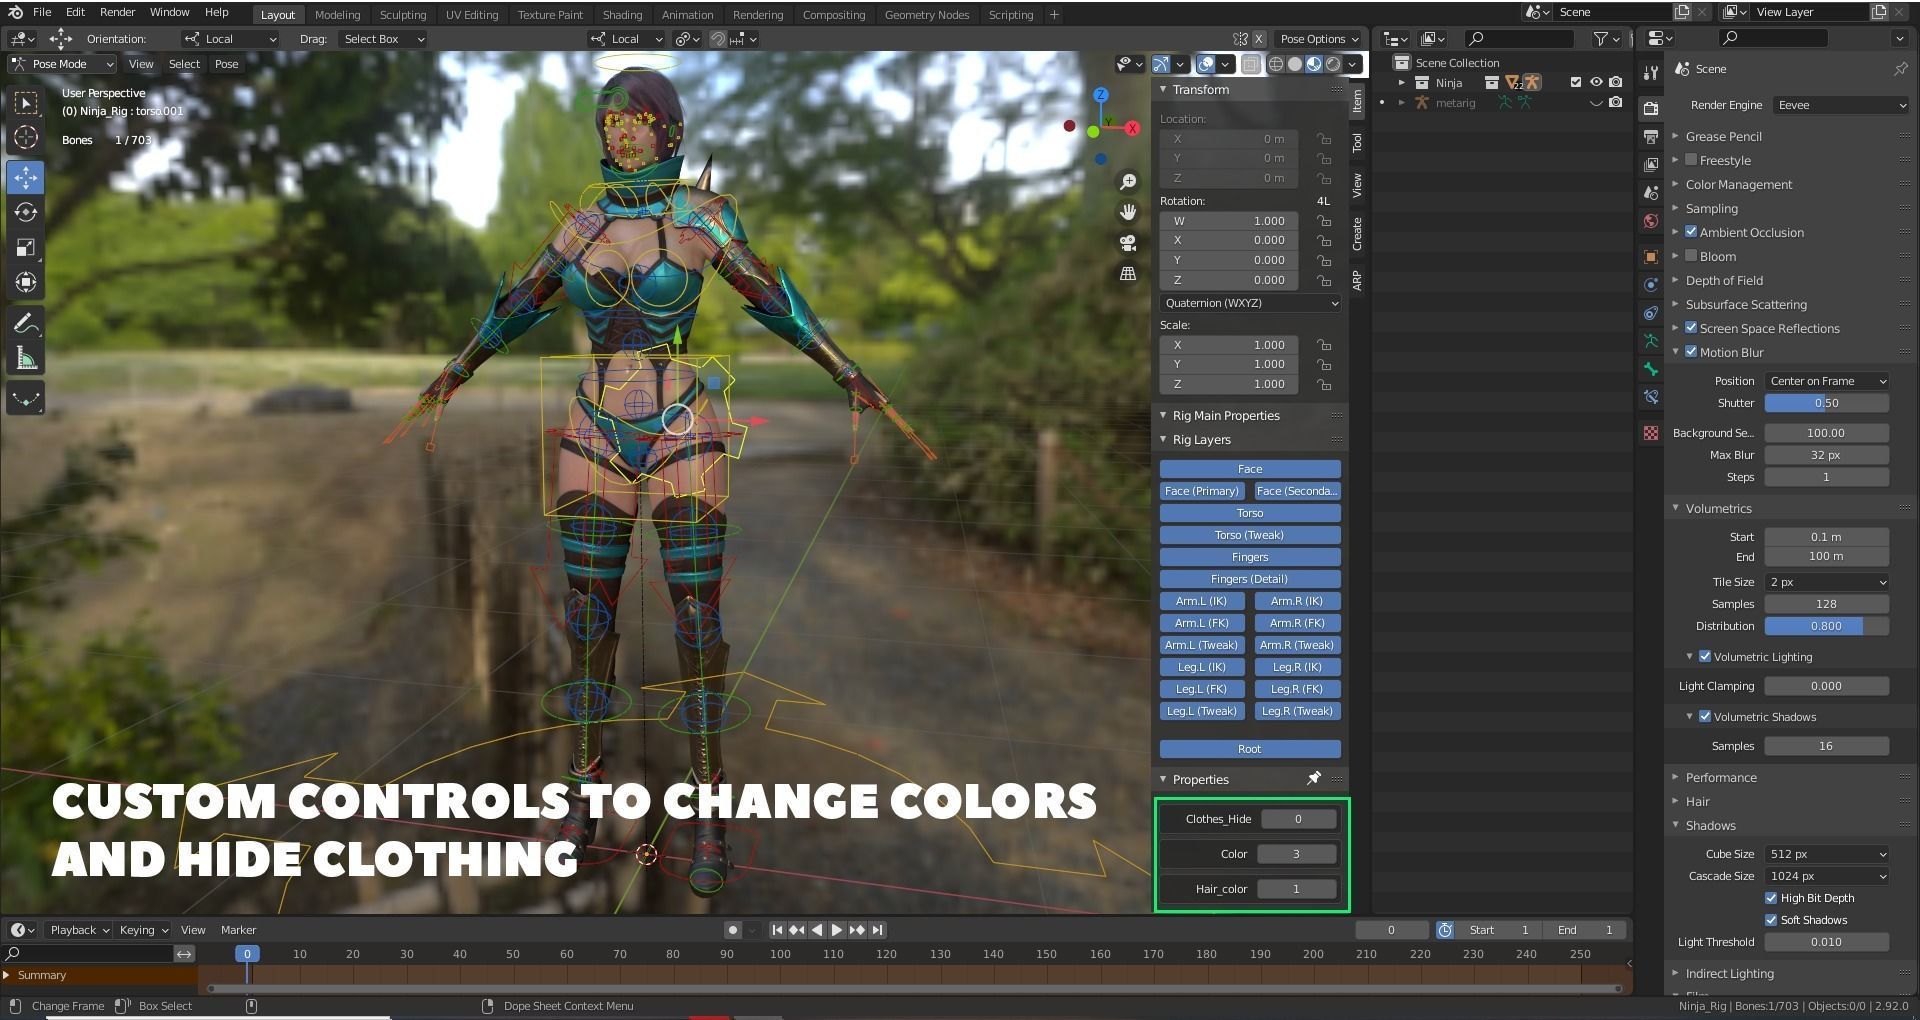Open the Pose Mode dropdown
Image resolution: width=1920 pixels, height=1020 pixels.
(x=62, y=64)
